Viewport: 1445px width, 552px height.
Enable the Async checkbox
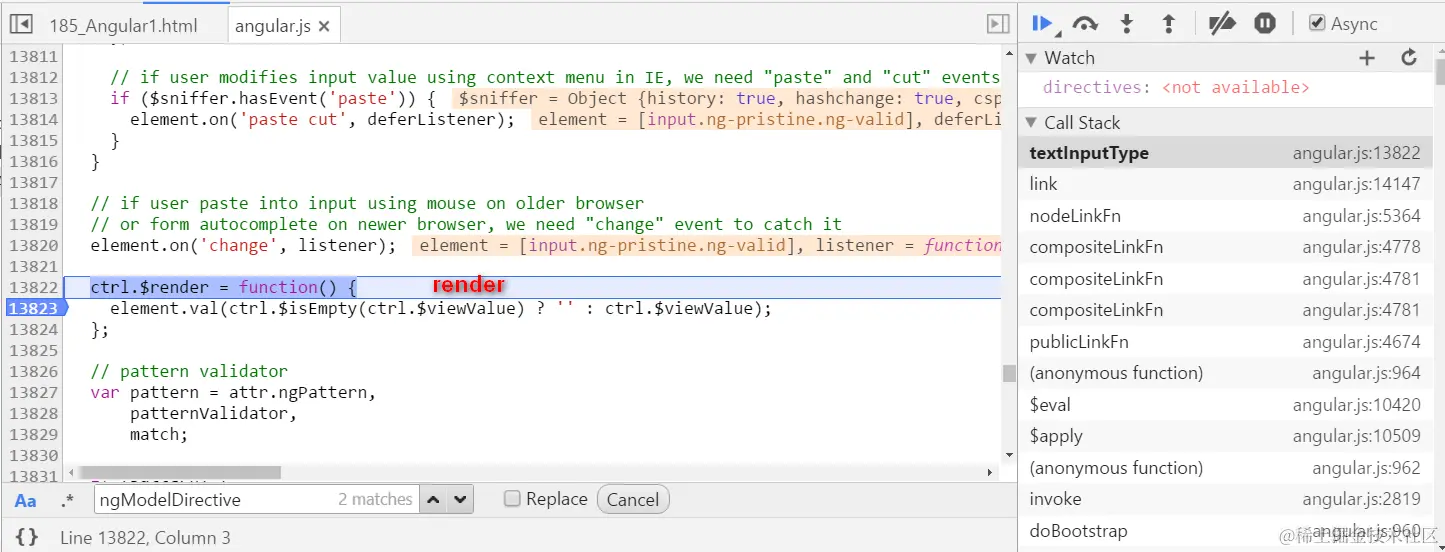tap(1317, 23)
